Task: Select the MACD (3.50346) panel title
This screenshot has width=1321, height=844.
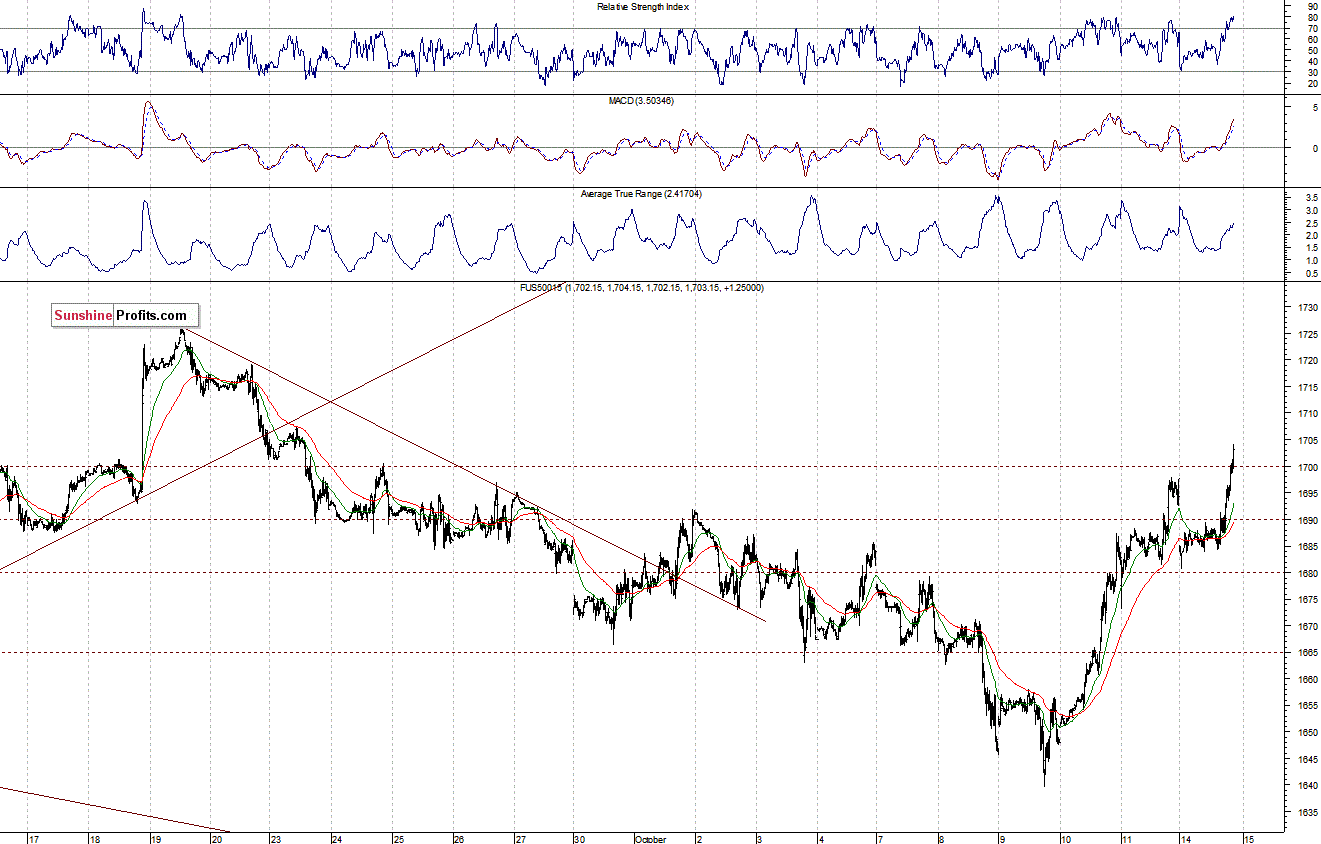Action: point(642,101)
